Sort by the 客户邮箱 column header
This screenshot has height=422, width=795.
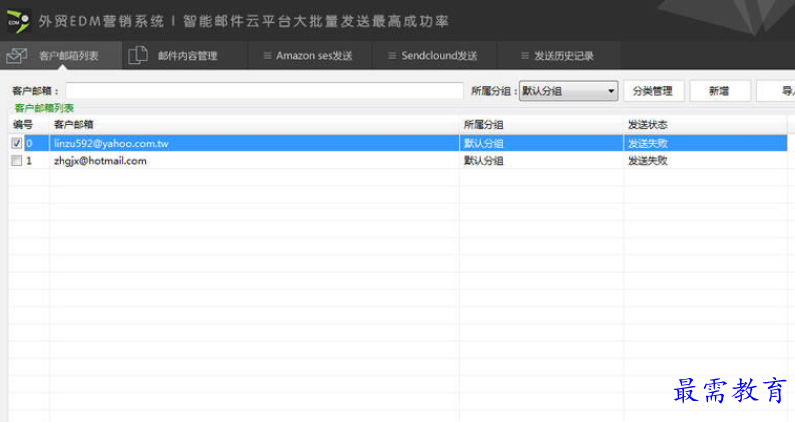[254, 125]
